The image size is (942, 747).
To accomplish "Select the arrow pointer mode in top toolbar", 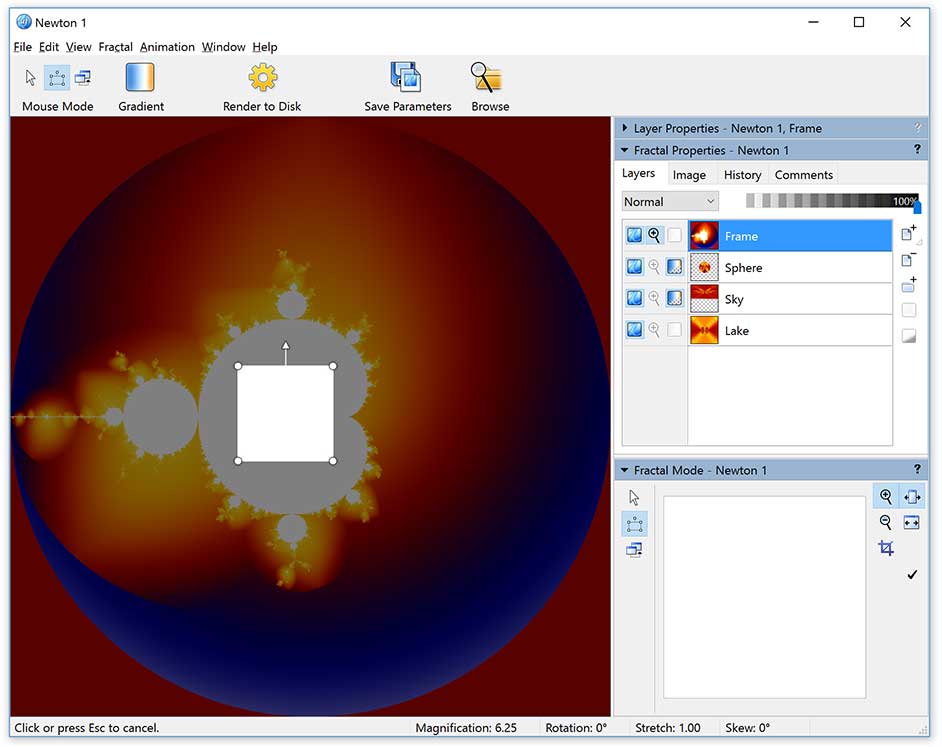I will click(30, 78).
